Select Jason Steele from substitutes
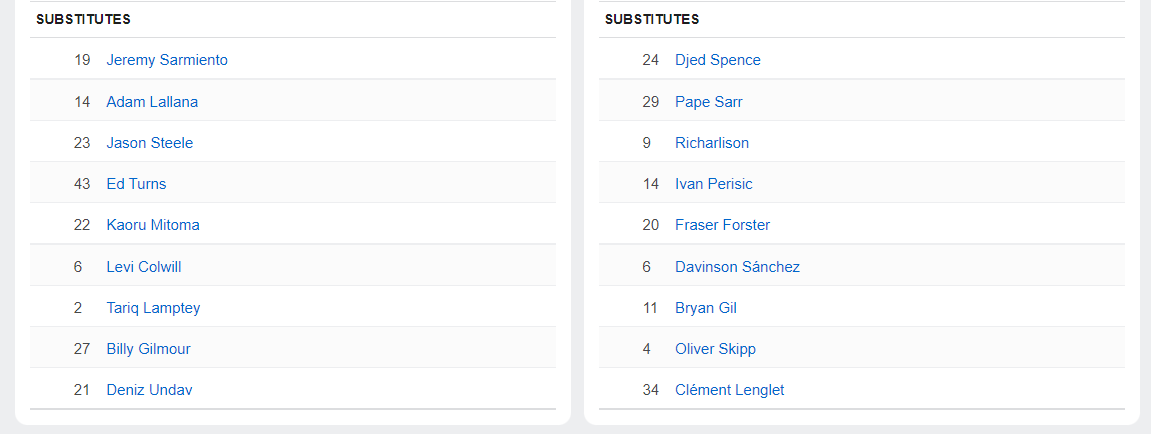The image size is (1151, 434). (150, 143)
